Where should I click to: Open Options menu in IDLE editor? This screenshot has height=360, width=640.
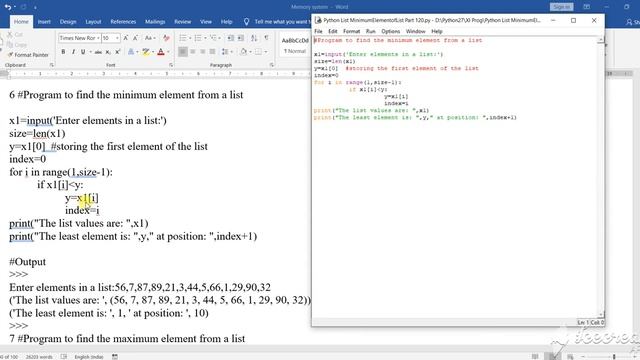[x=391, y=31]
